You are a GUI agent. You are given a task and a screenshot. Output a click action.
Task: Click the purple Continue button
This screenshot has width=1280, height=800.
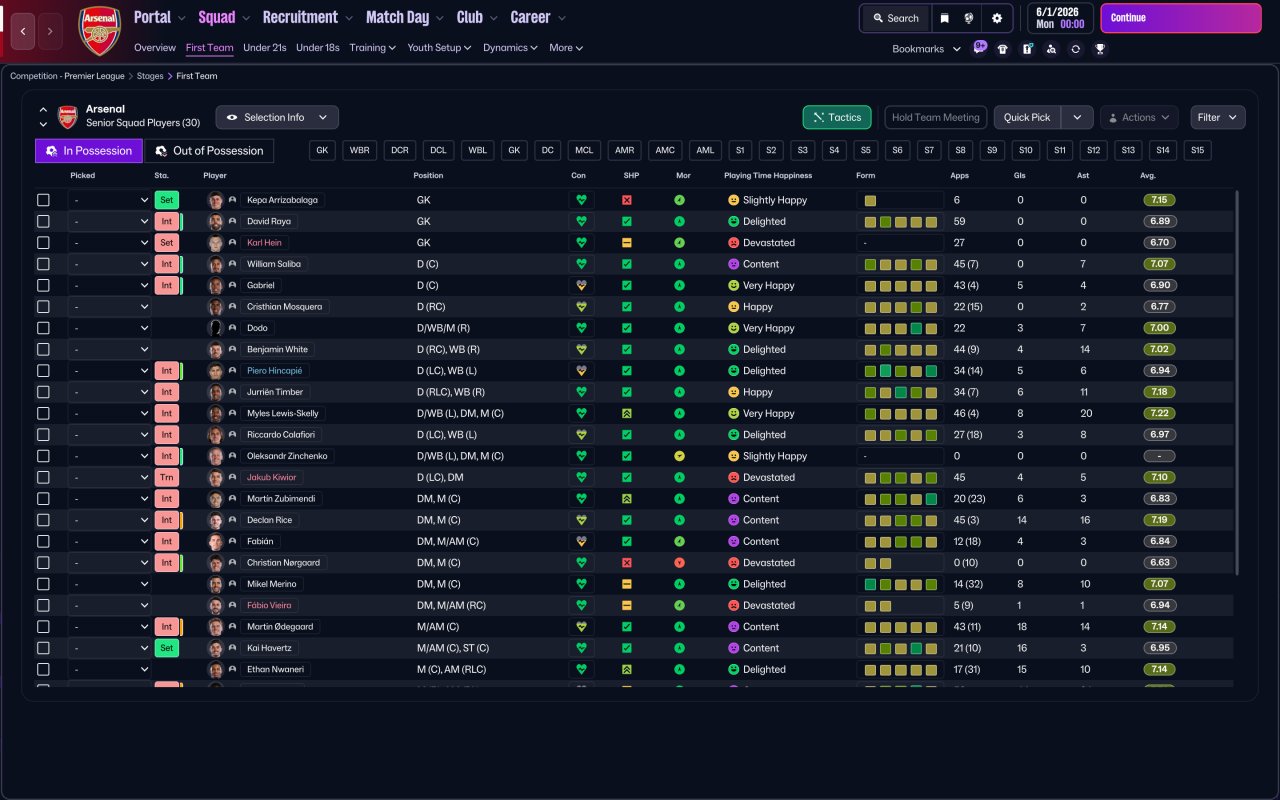pos(1181,18)
